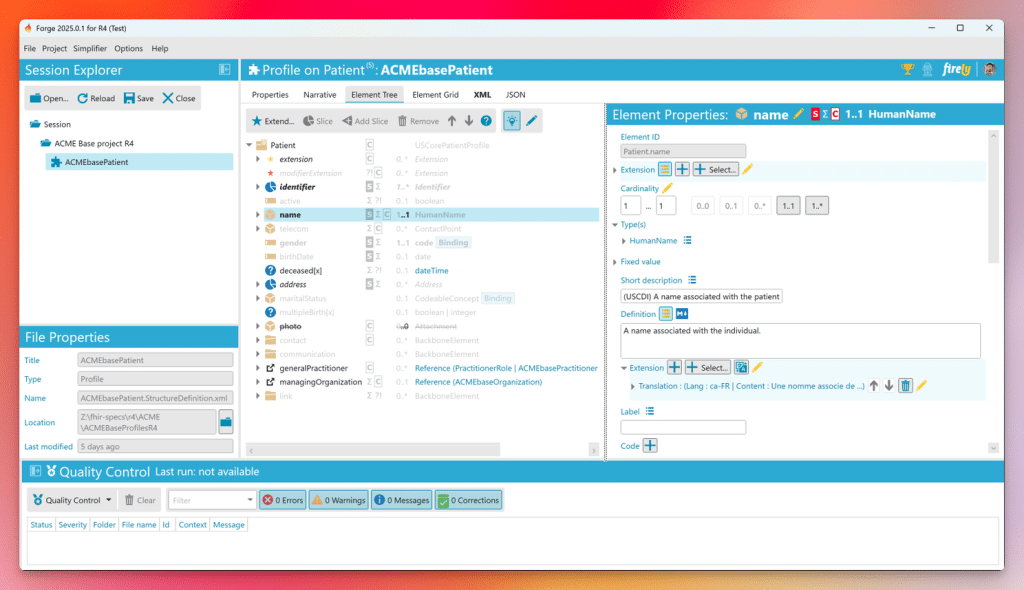Switch to the XML tab
The image size is (1024, 590).
(483, 95)
